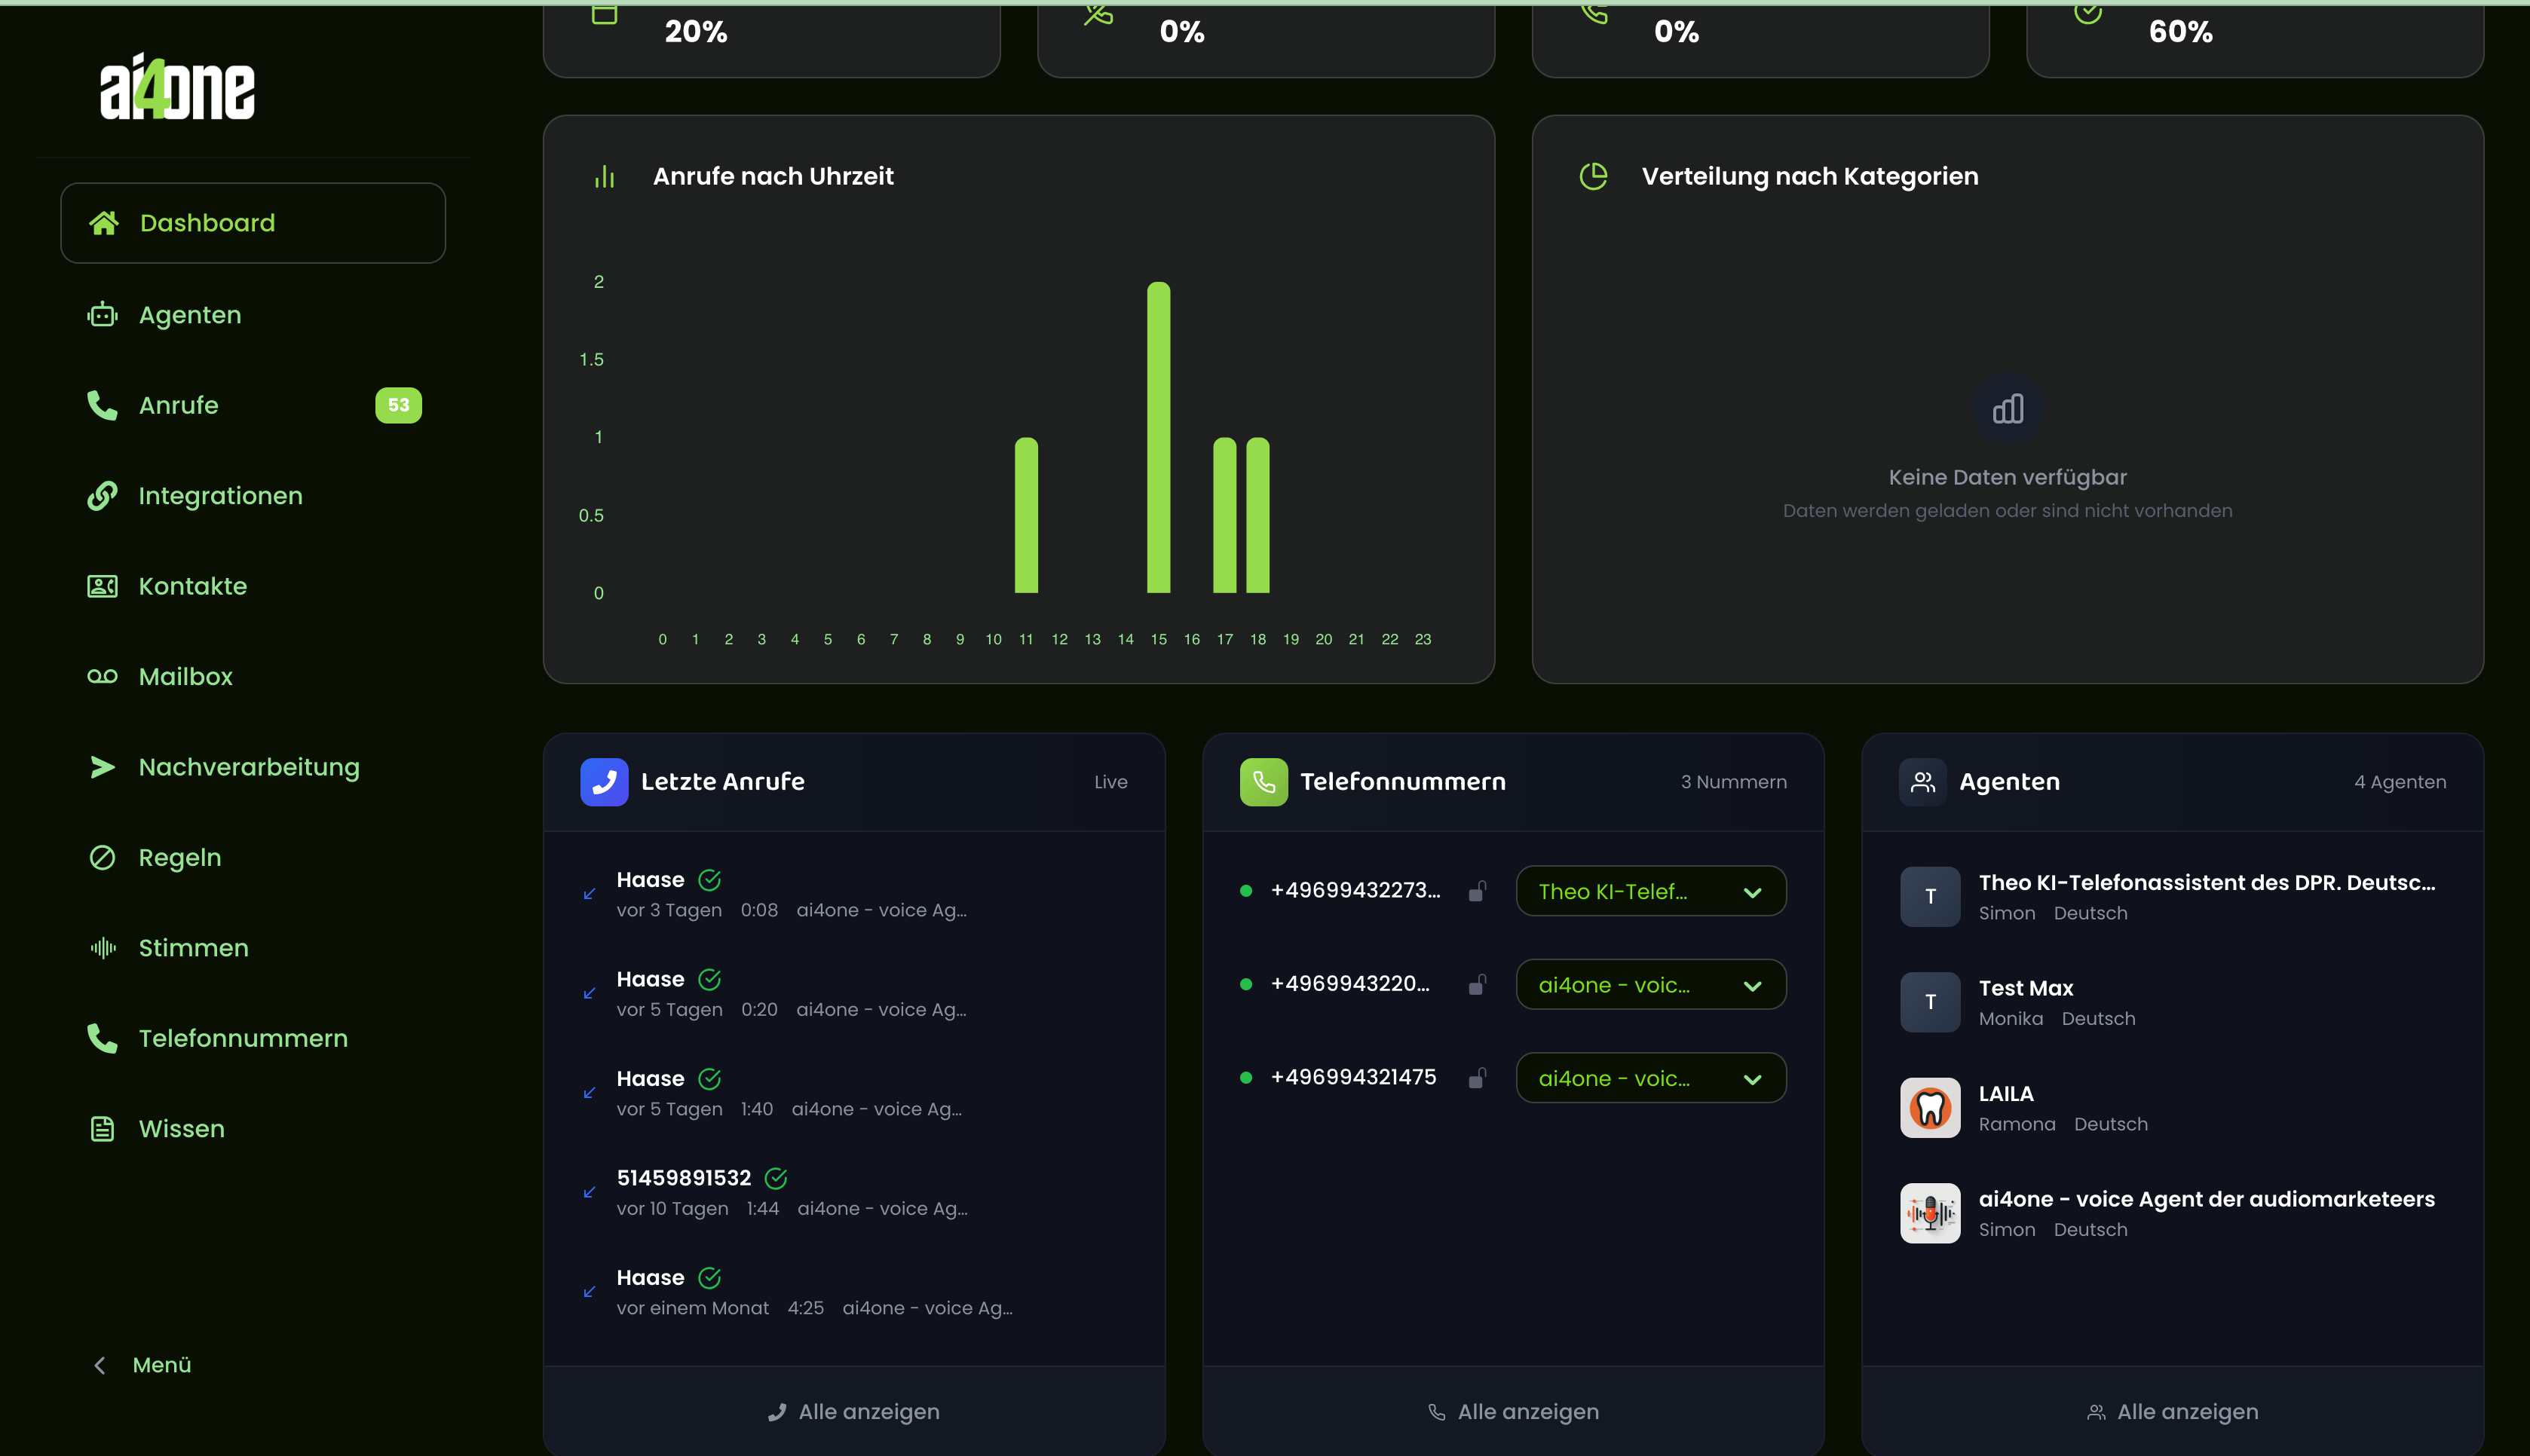The image size is (2530, 1456).
Task: Select the Anrufe phone icon in sidebar
Action: click(x=103, y=405)
